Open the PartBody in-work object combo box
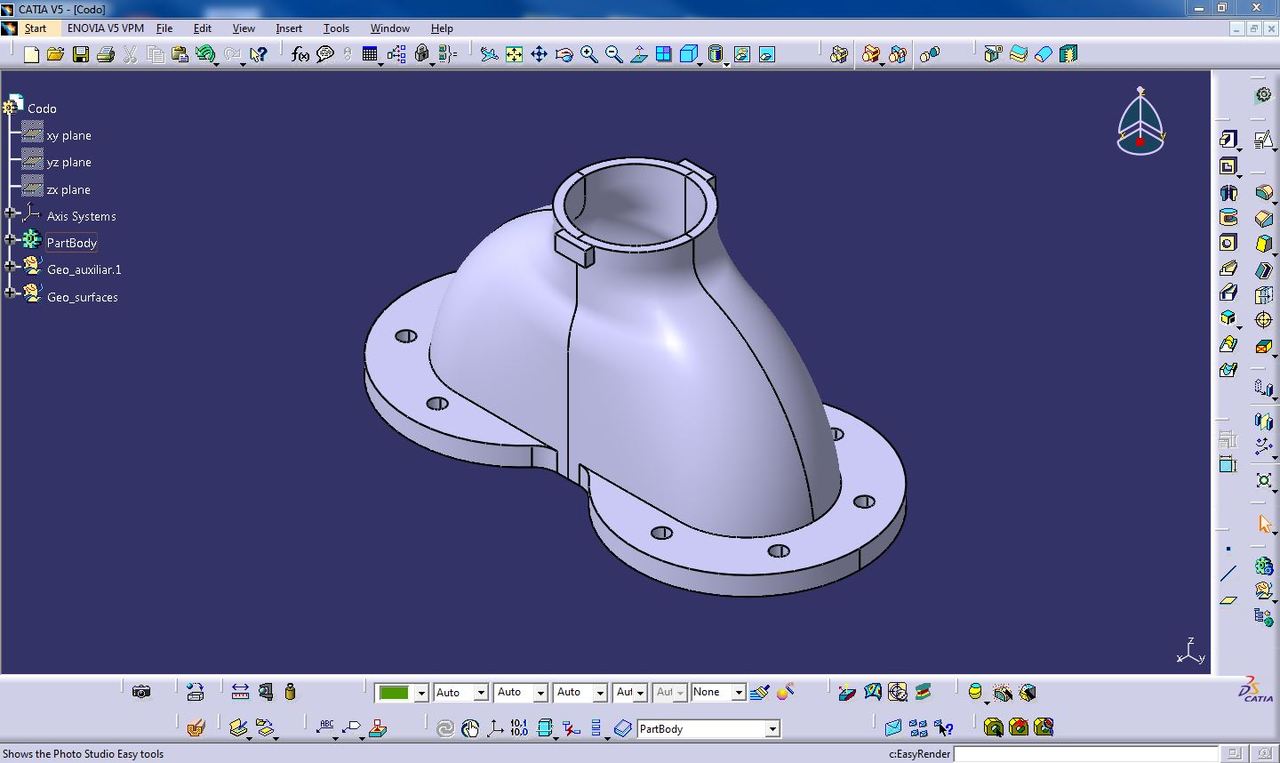 pyautogui.click(x=708, y=729)
